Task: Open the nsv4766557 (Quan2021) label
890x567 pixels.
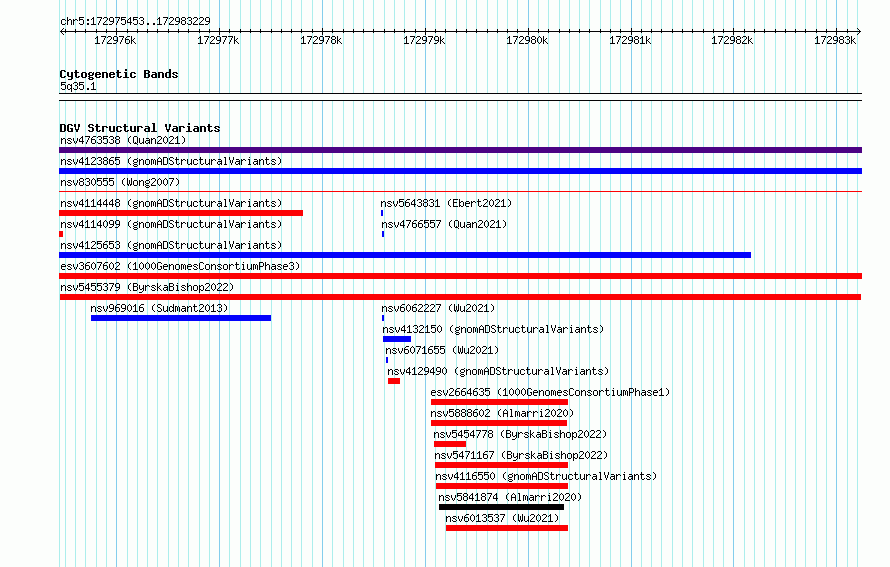Action: tap(444, 224)
